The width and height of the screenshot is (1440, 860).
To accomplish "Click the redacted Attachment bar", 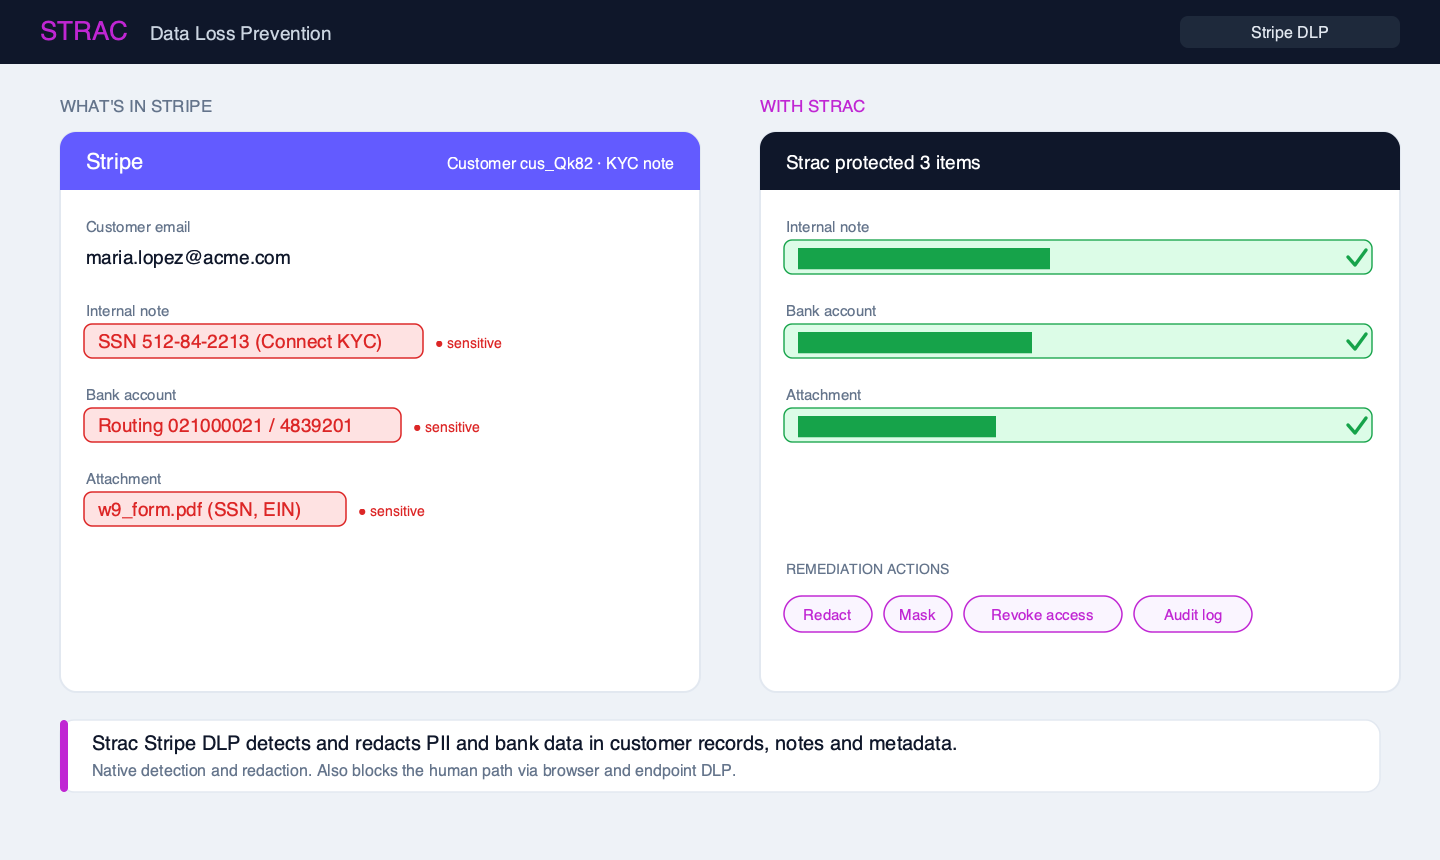I will 897,426.
